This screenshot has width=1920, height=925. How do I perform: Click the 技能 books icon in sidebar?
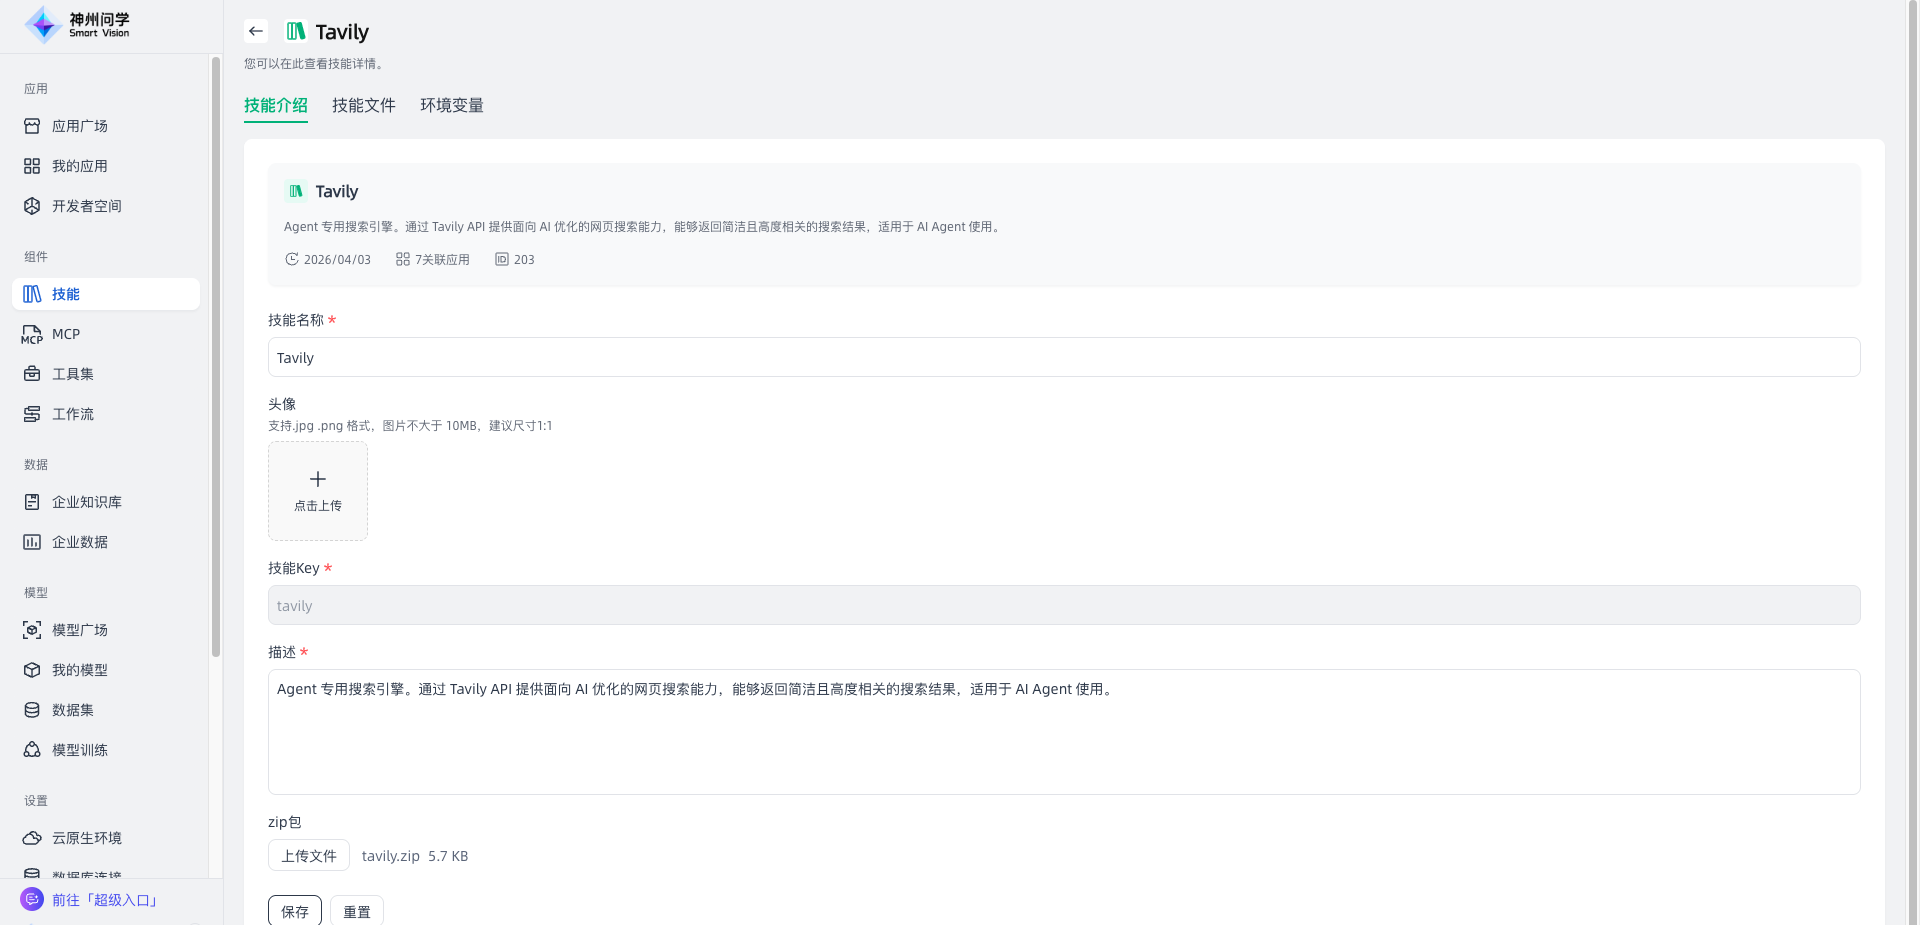(x=32, y=294)
